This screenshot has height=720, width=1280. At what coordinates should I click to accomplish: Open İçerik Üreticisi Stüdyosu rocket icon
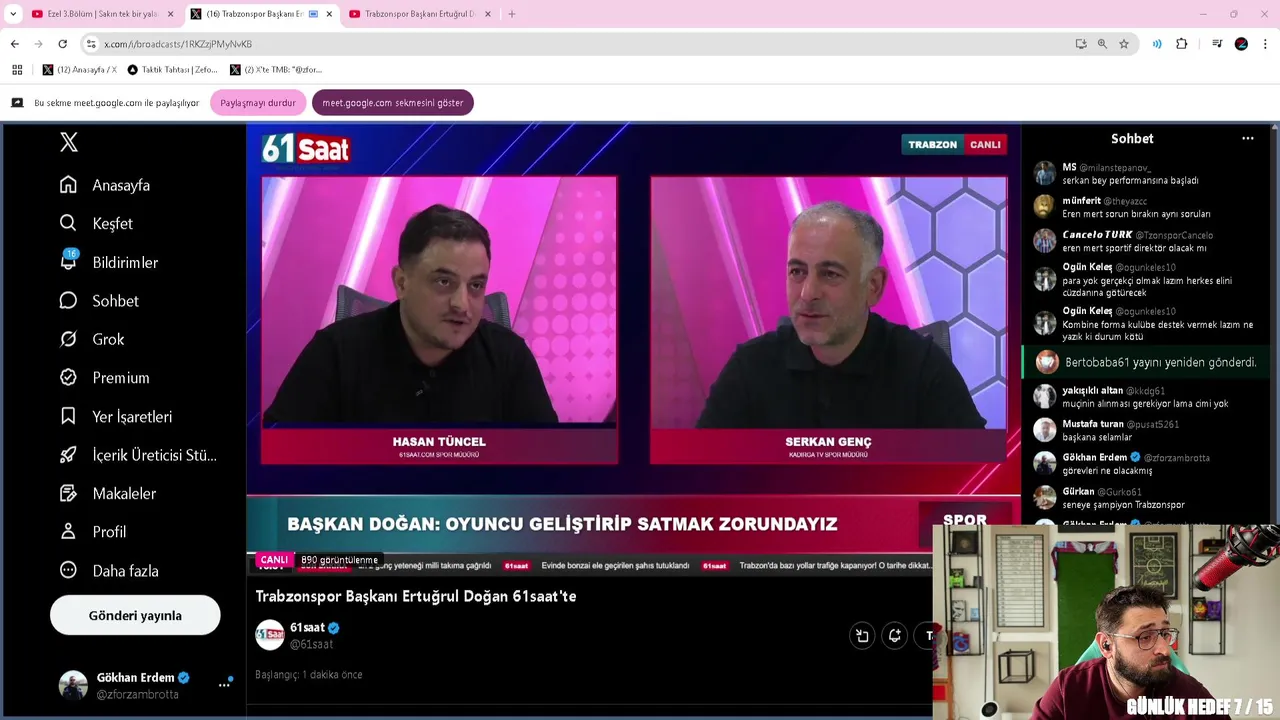tap(68, 455)
